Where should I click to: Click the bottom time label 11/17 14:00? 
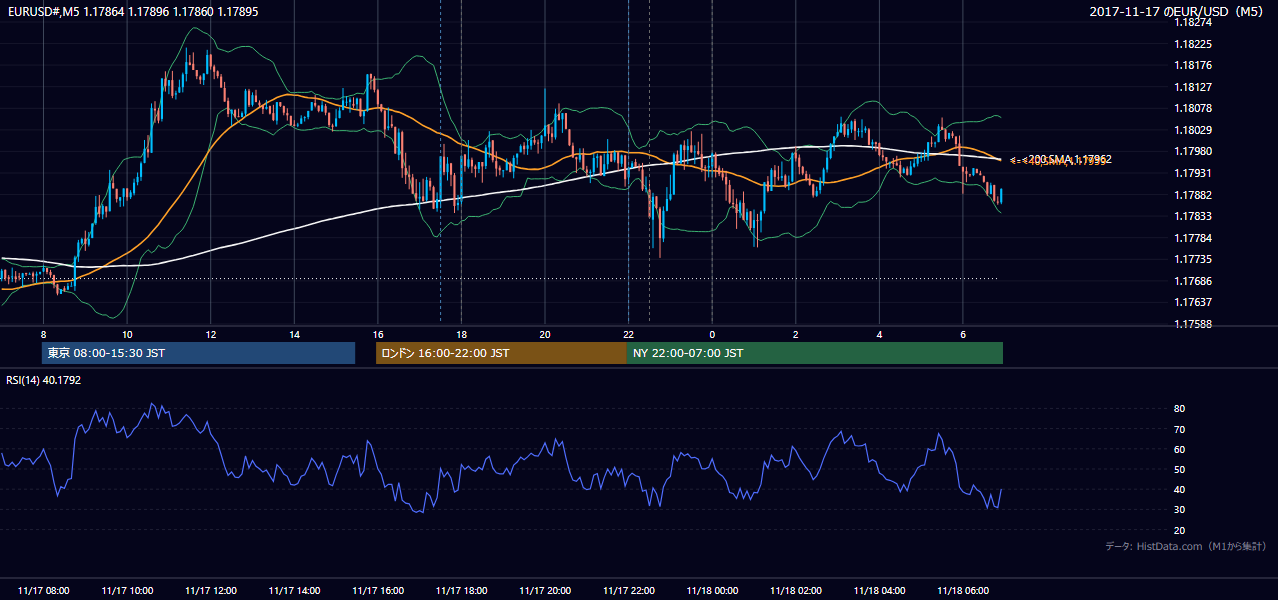pos(294,591)
